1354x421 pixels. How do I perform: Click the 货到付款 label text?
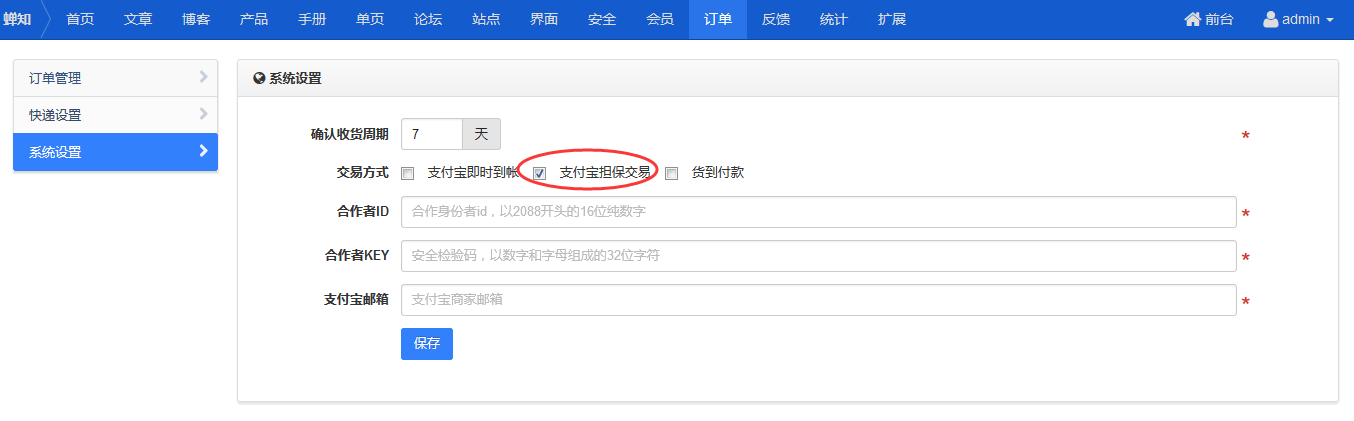(718, 173)
